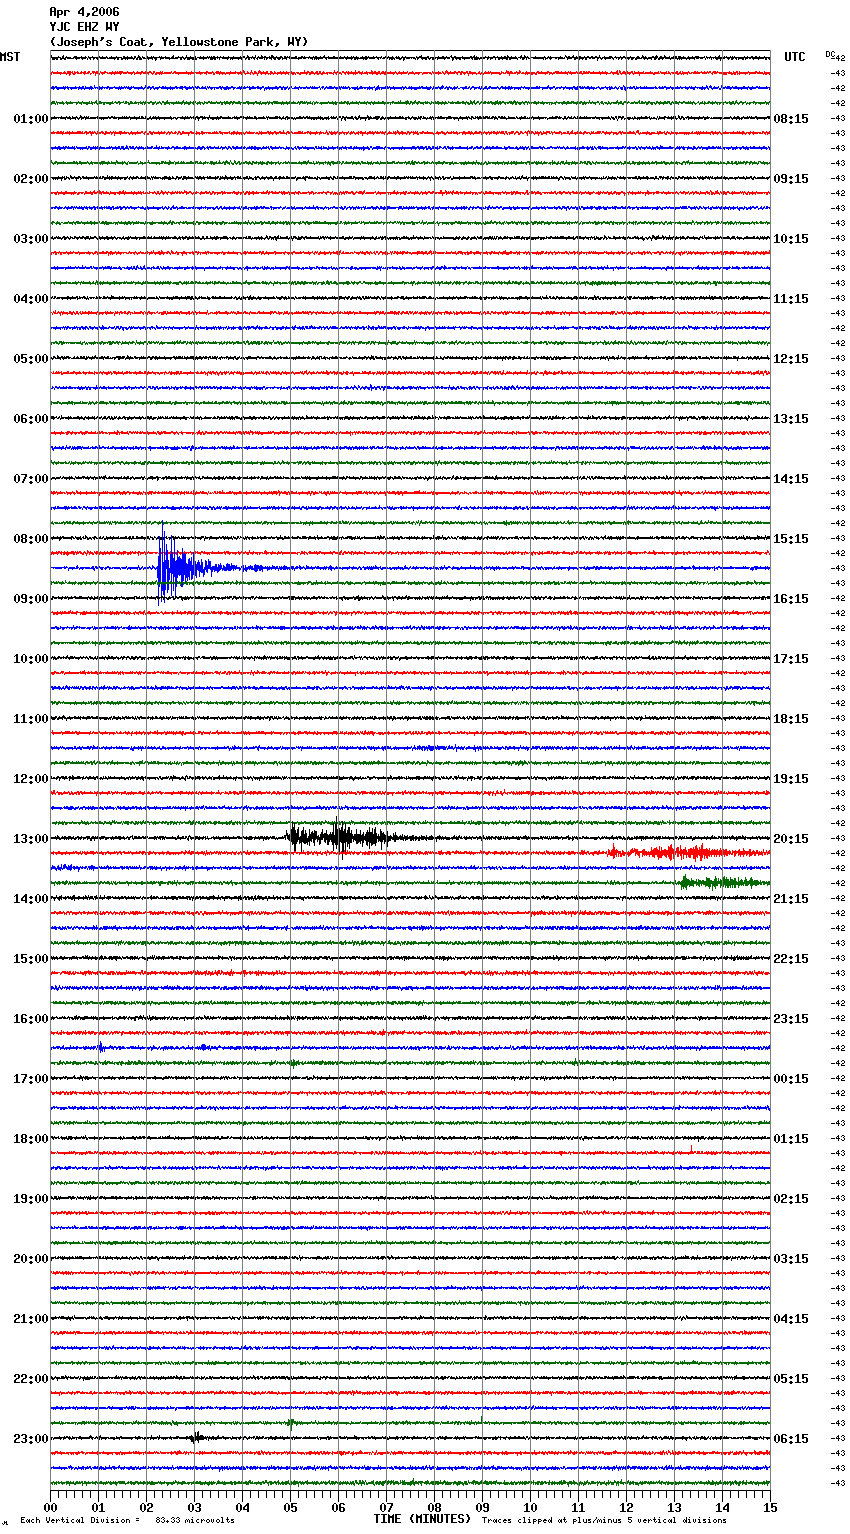Click the 'TIME (MINUTES)' axis title
Screen dimensions: 850x1534
pos(422,1519)
